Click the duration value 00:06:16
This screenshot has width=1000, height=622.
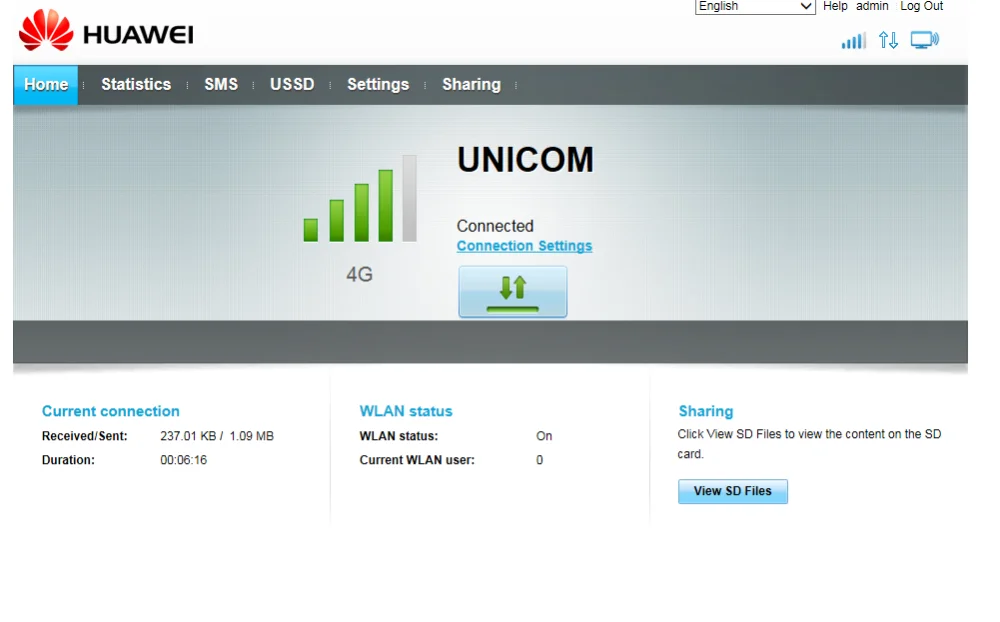pos(184,460)
